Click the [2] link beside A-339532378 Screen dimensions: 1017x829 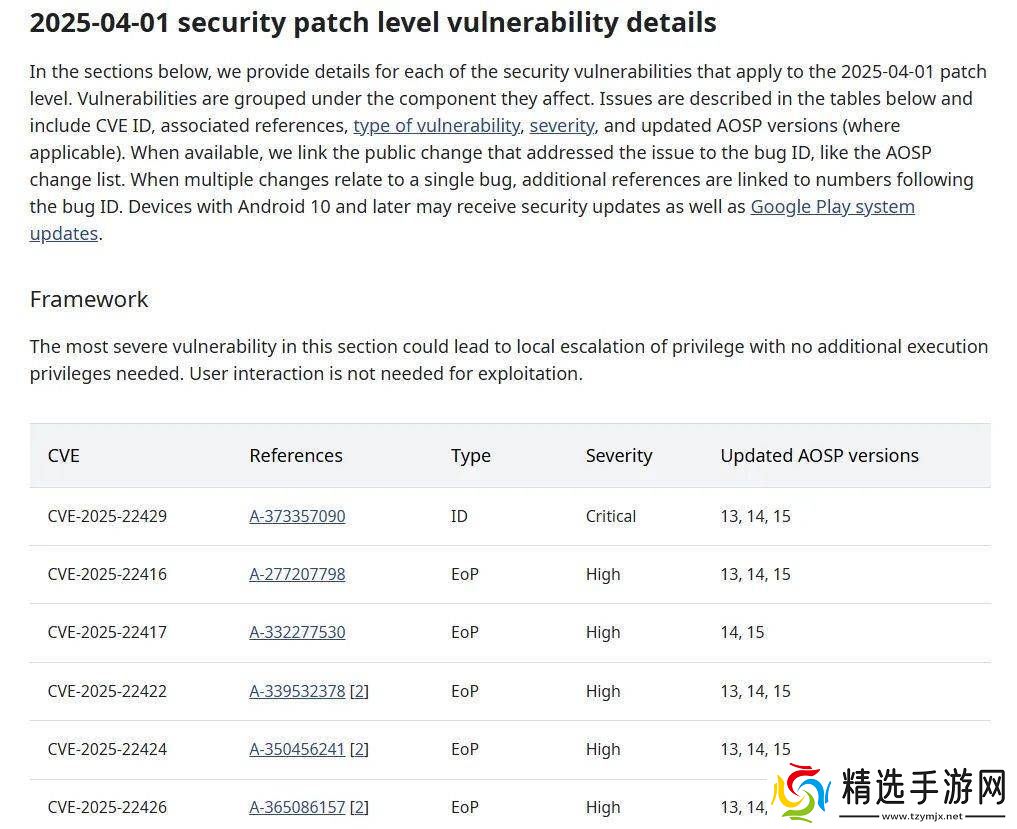pos(359,692)
